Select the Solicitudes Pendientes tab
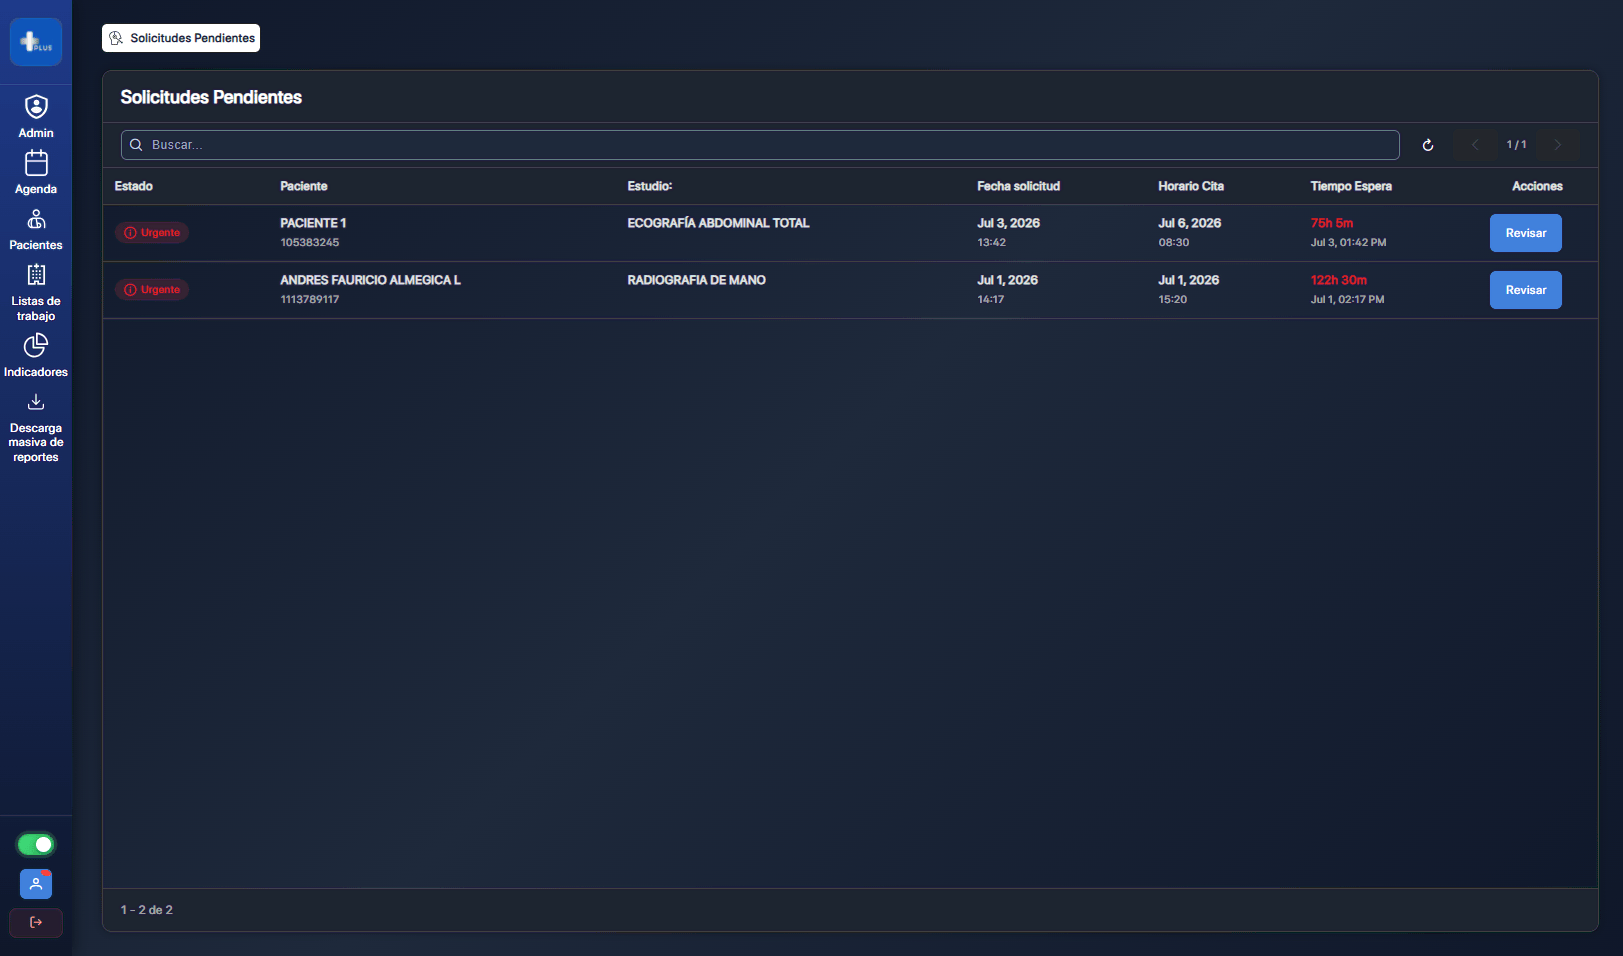The width and height of the screenshot is (1623, 956). click(x=181, y=38)
